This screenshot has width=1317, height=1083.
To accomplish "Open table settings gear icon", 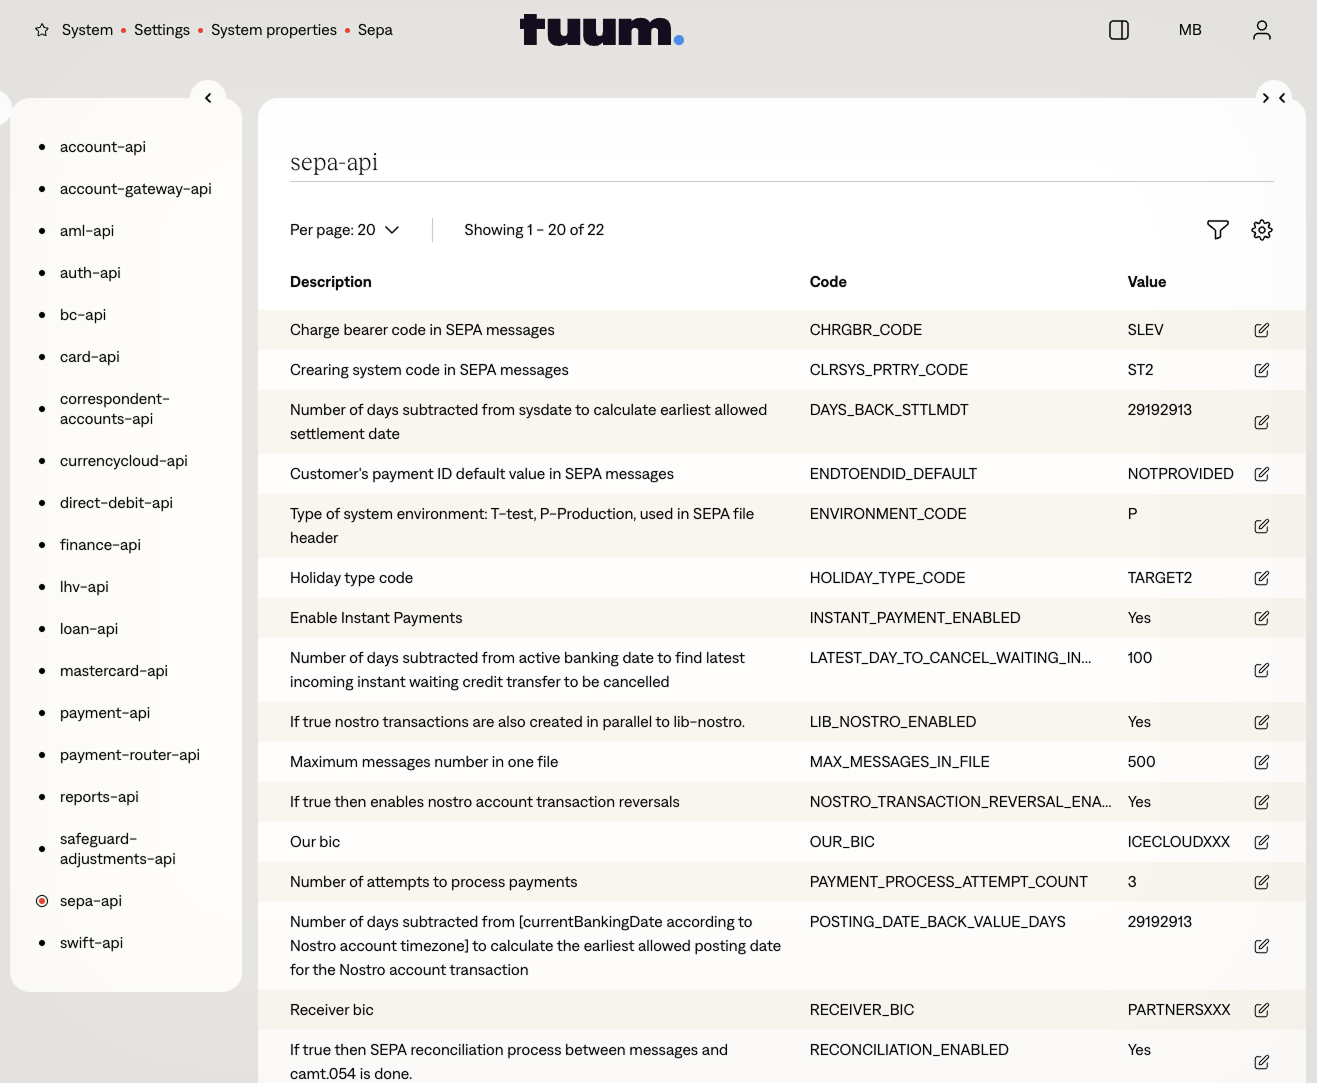I will tap(1261, 230).
